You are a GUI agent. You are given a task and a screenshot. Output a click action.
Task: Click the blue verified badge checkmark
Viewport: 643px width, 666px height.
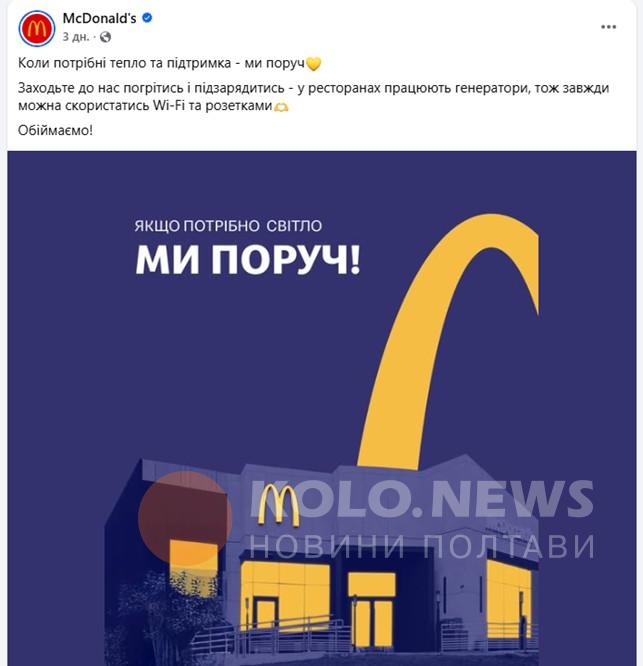[147, 18]
